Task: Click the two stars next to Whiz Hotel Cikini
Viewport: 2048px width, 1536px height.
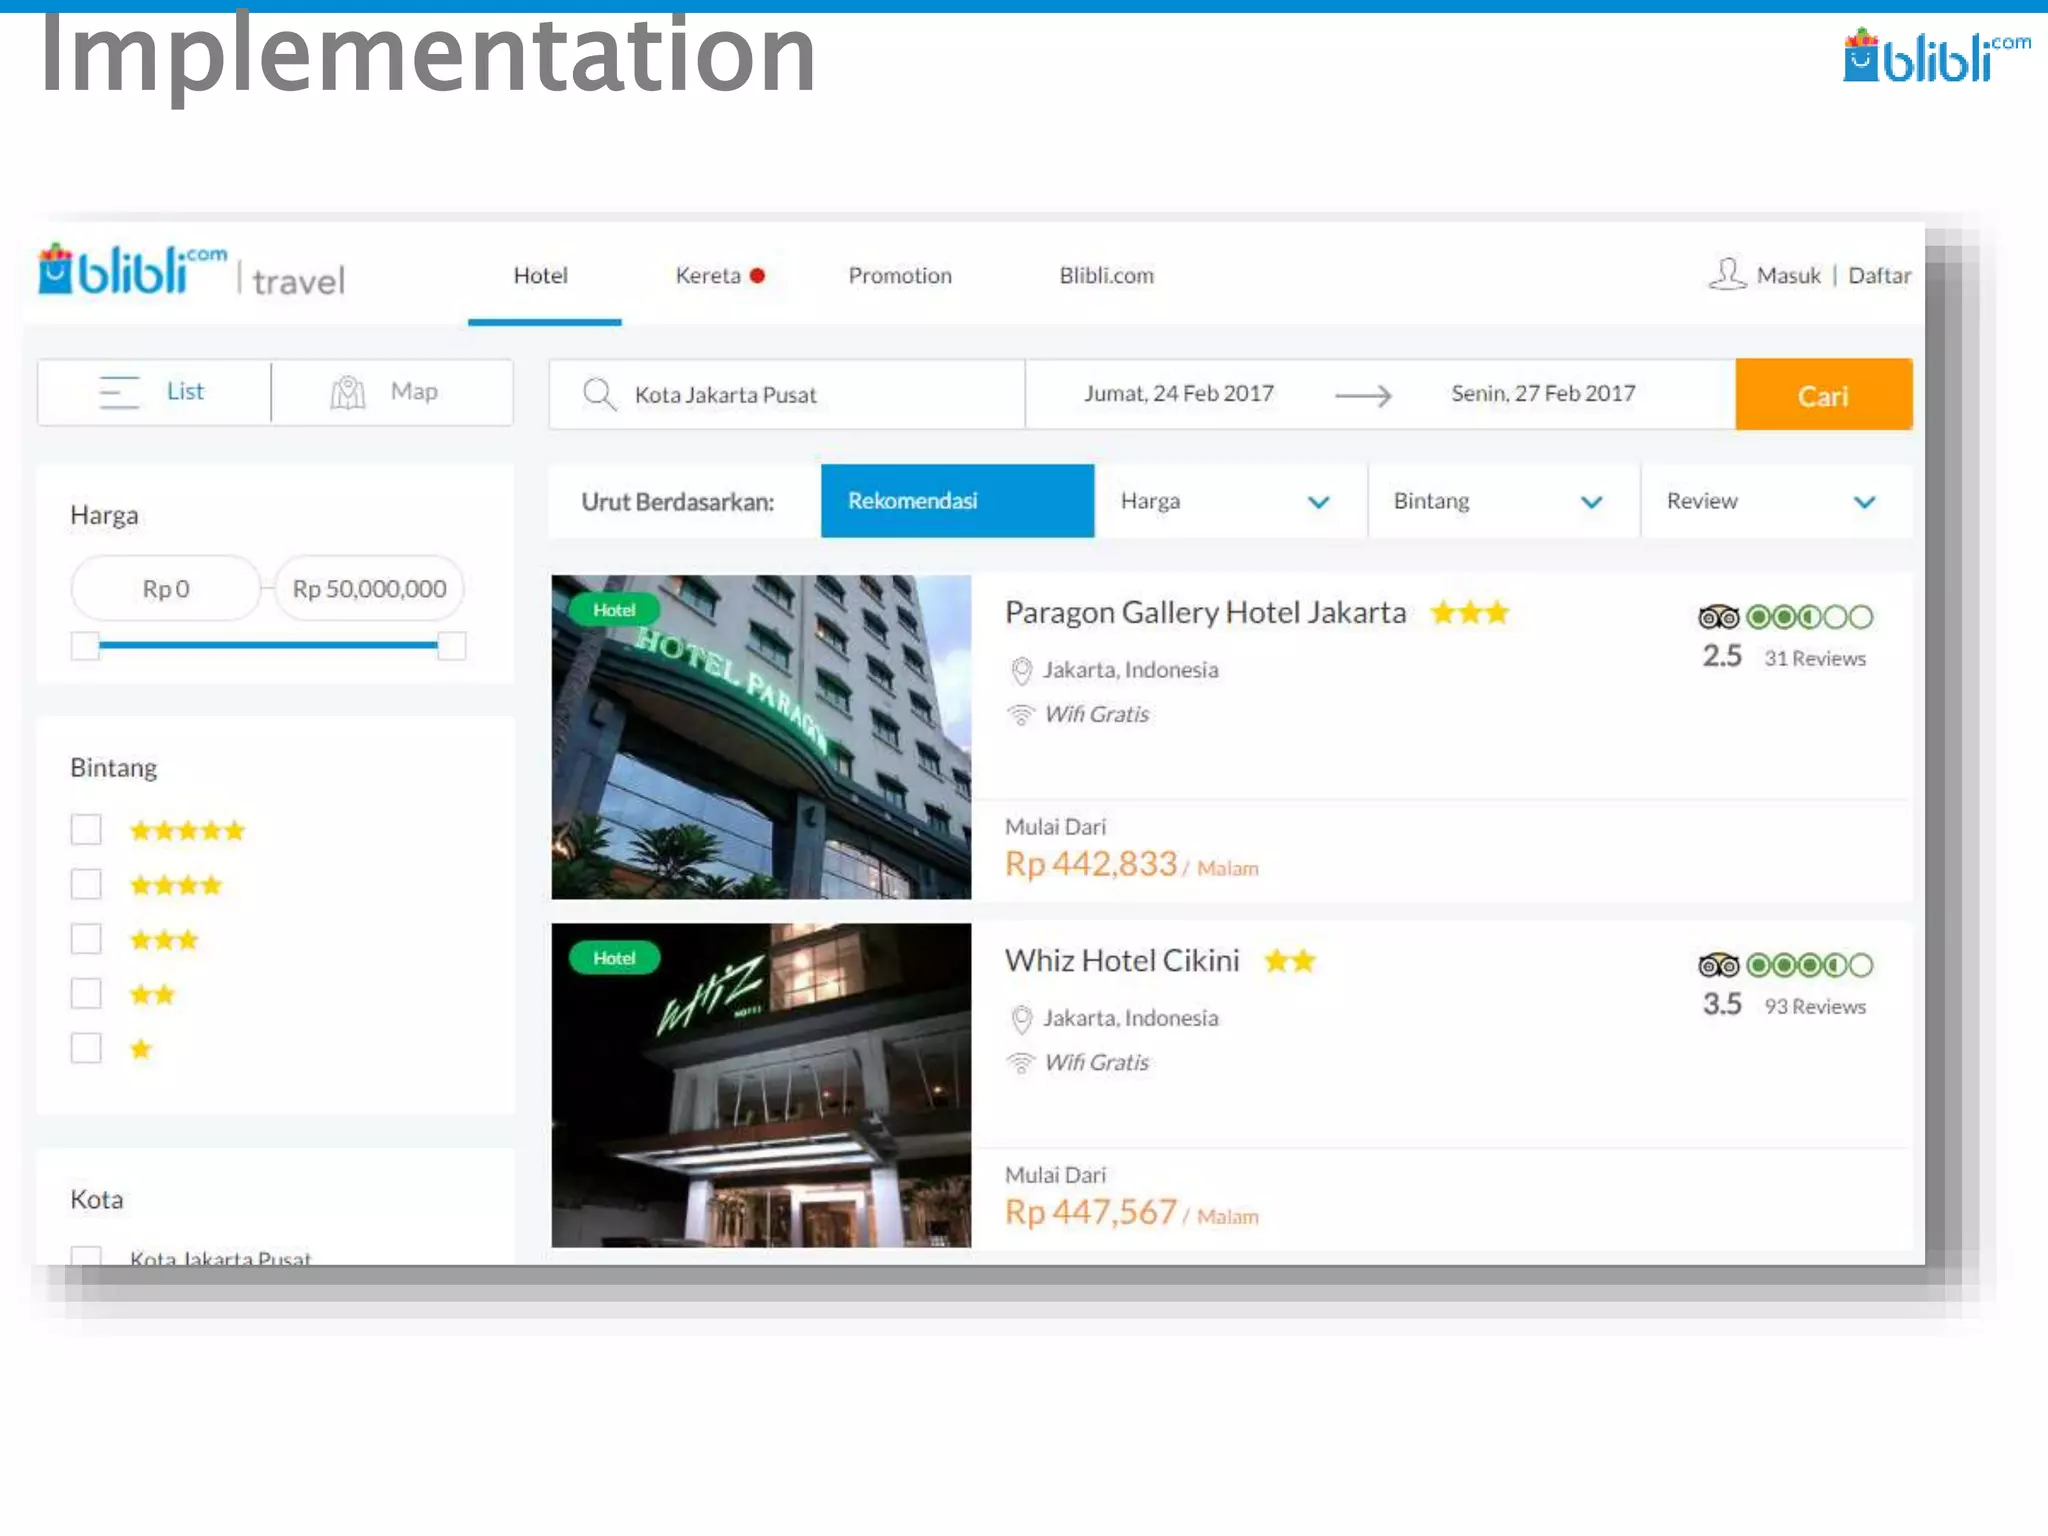Action: point(1290,961)
